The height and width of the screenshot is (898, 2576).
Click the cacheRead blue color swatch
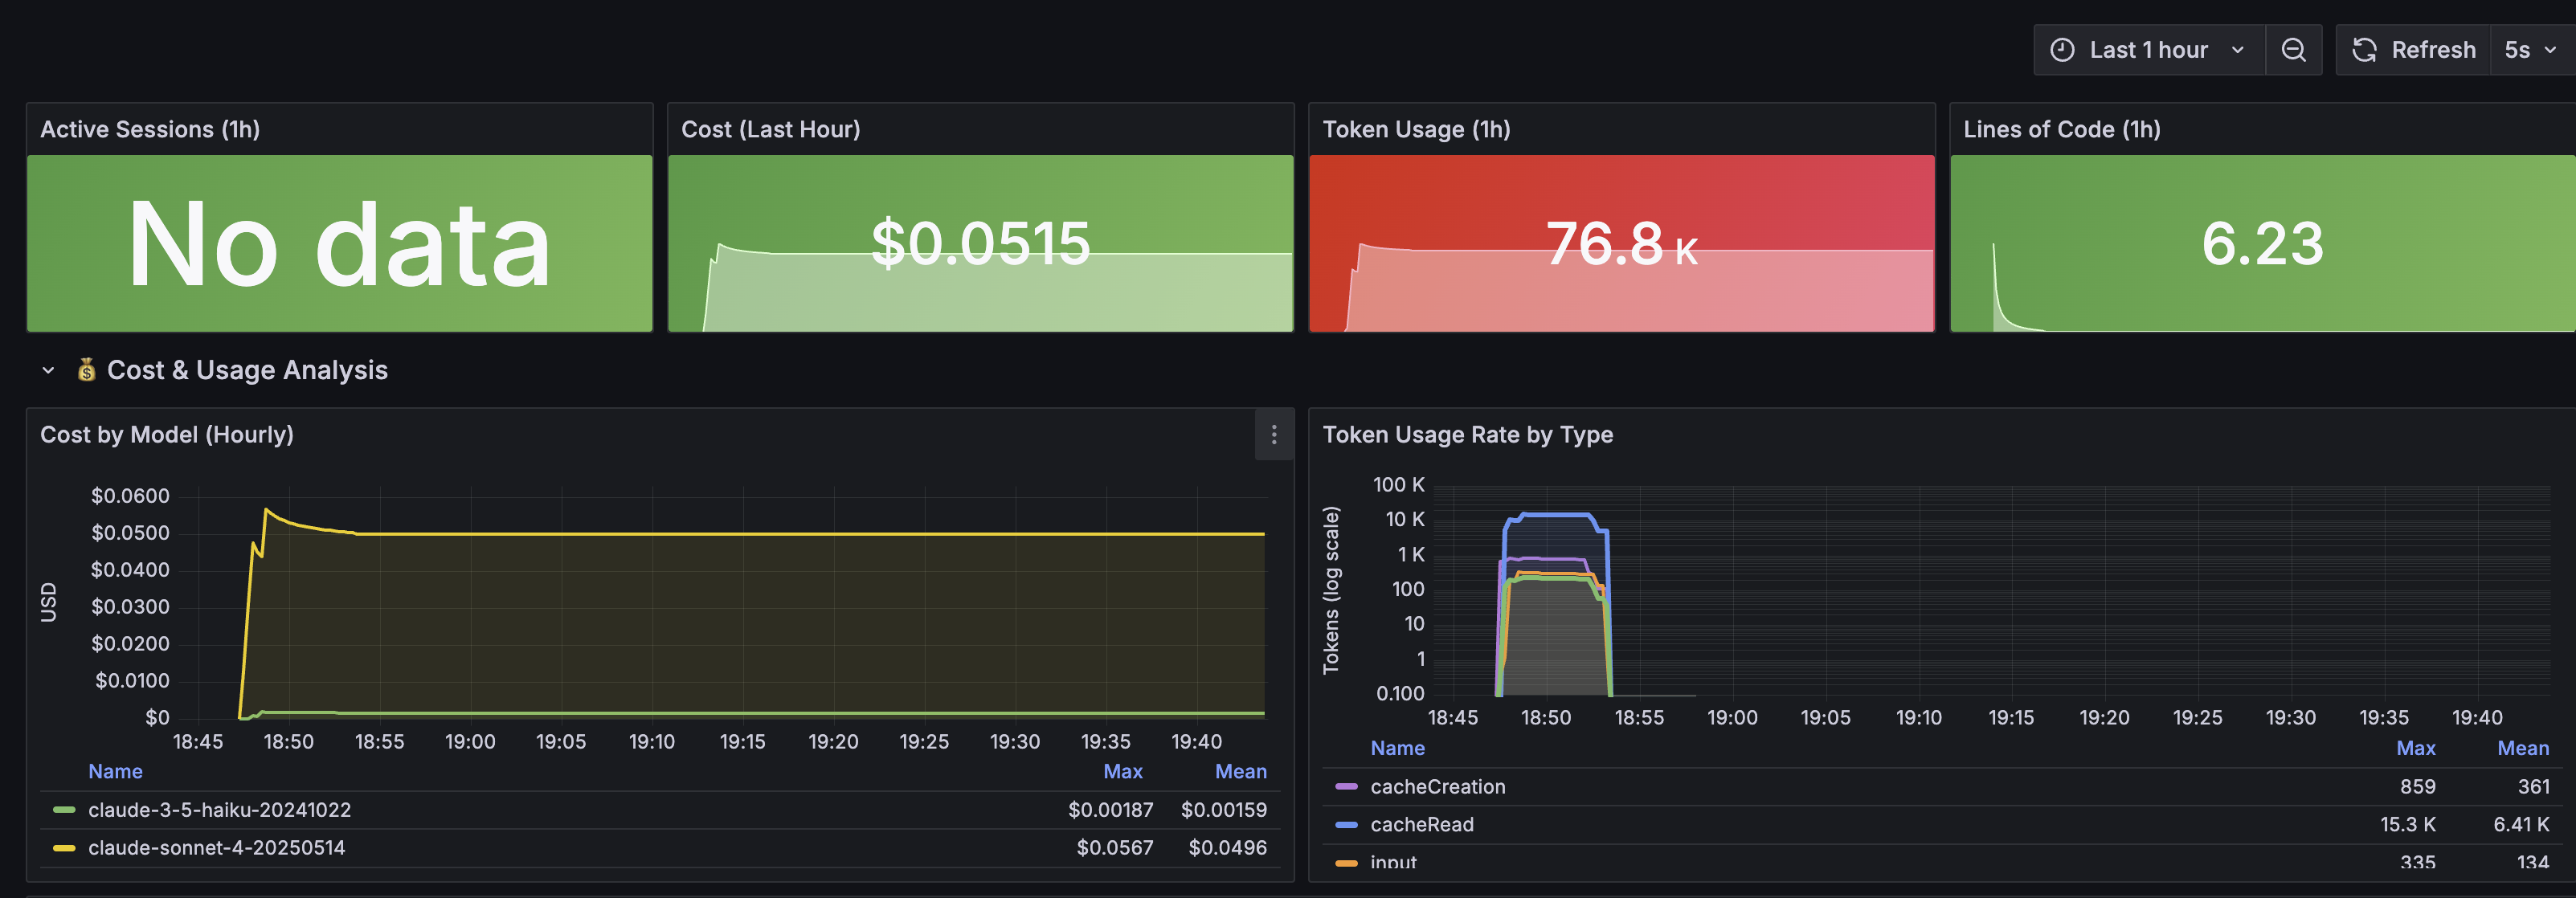tap(1346, 825)
